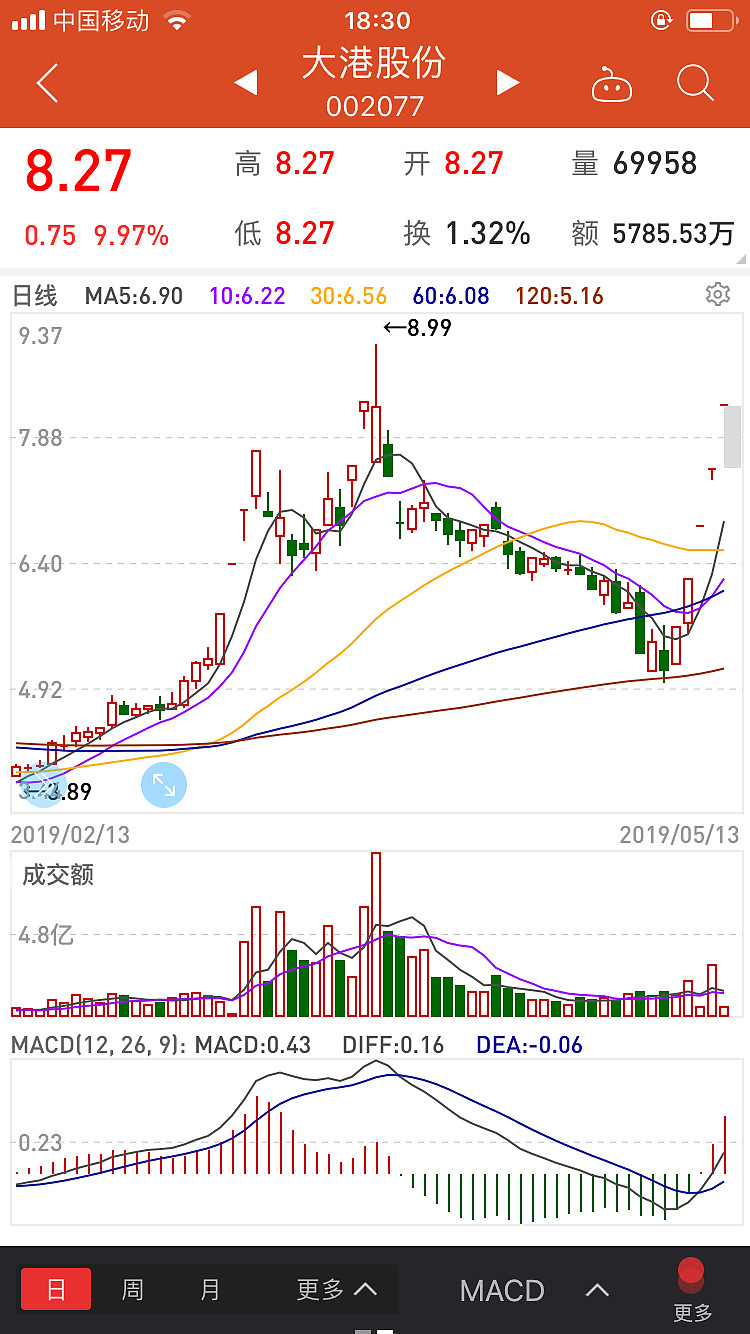This screenshot has width=750, height=1334.
Task: Open chart settings gear icon
Action: click(717, 294)
